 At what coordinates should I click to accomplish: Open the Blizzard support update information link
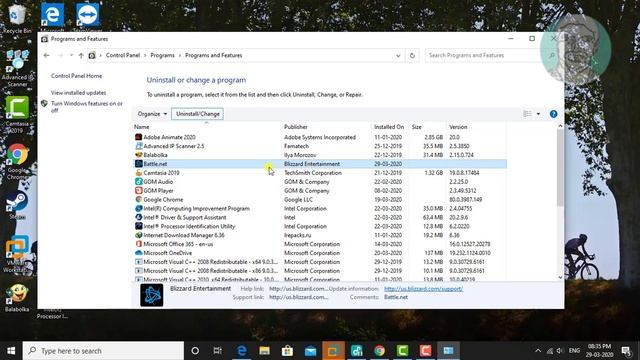coord(423,289)
